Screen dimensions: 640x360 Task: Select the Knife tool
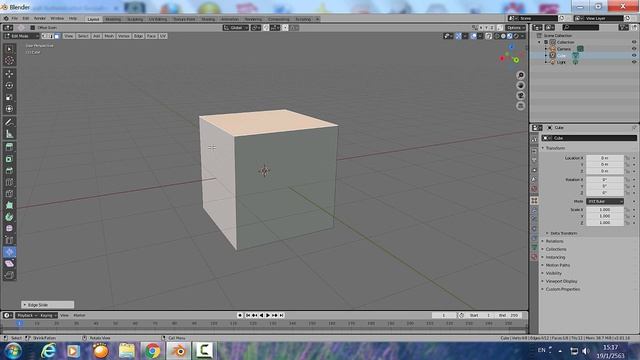coord(9,194)
